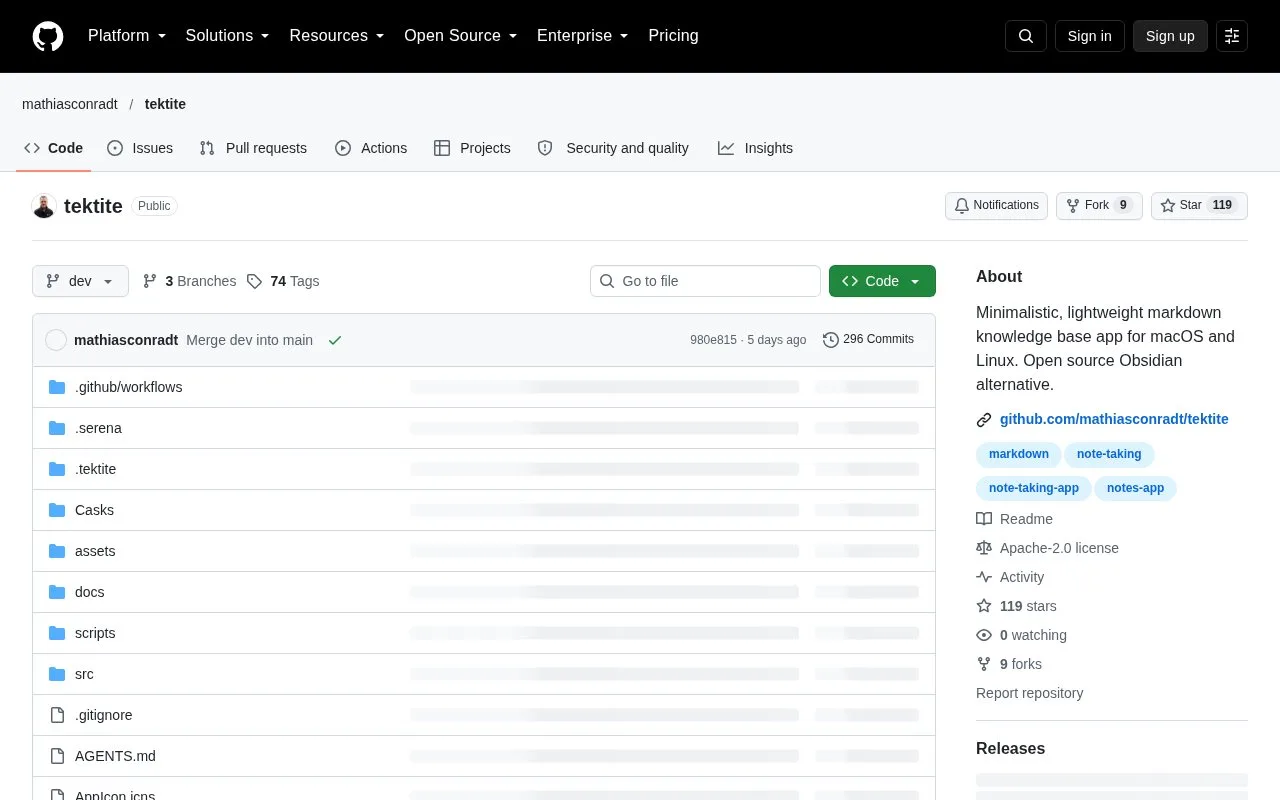Open the .gitignore file
The height and width of the screenshot is (800, 1280).
point(103,715)
